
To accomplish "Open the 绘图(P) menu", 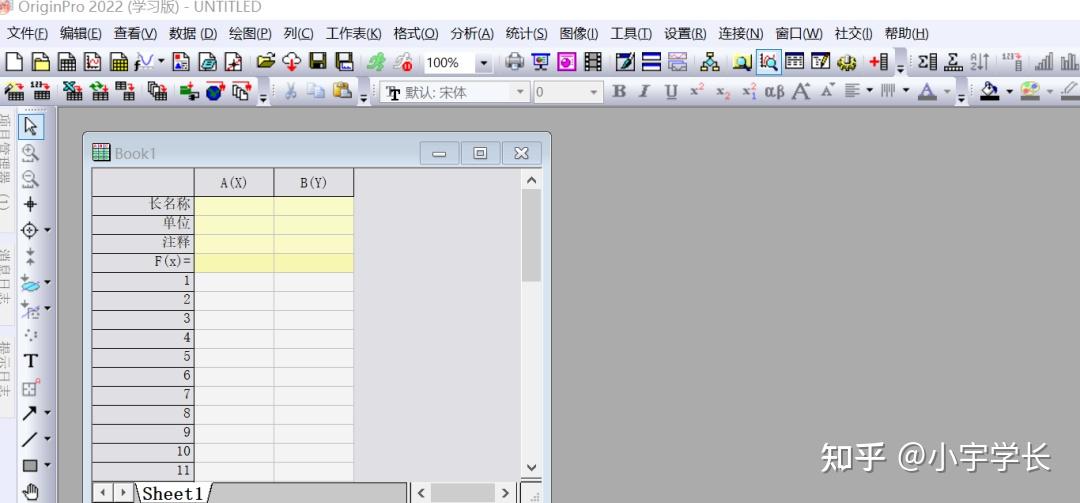I will pyautogui.click(x=250, y=34).
